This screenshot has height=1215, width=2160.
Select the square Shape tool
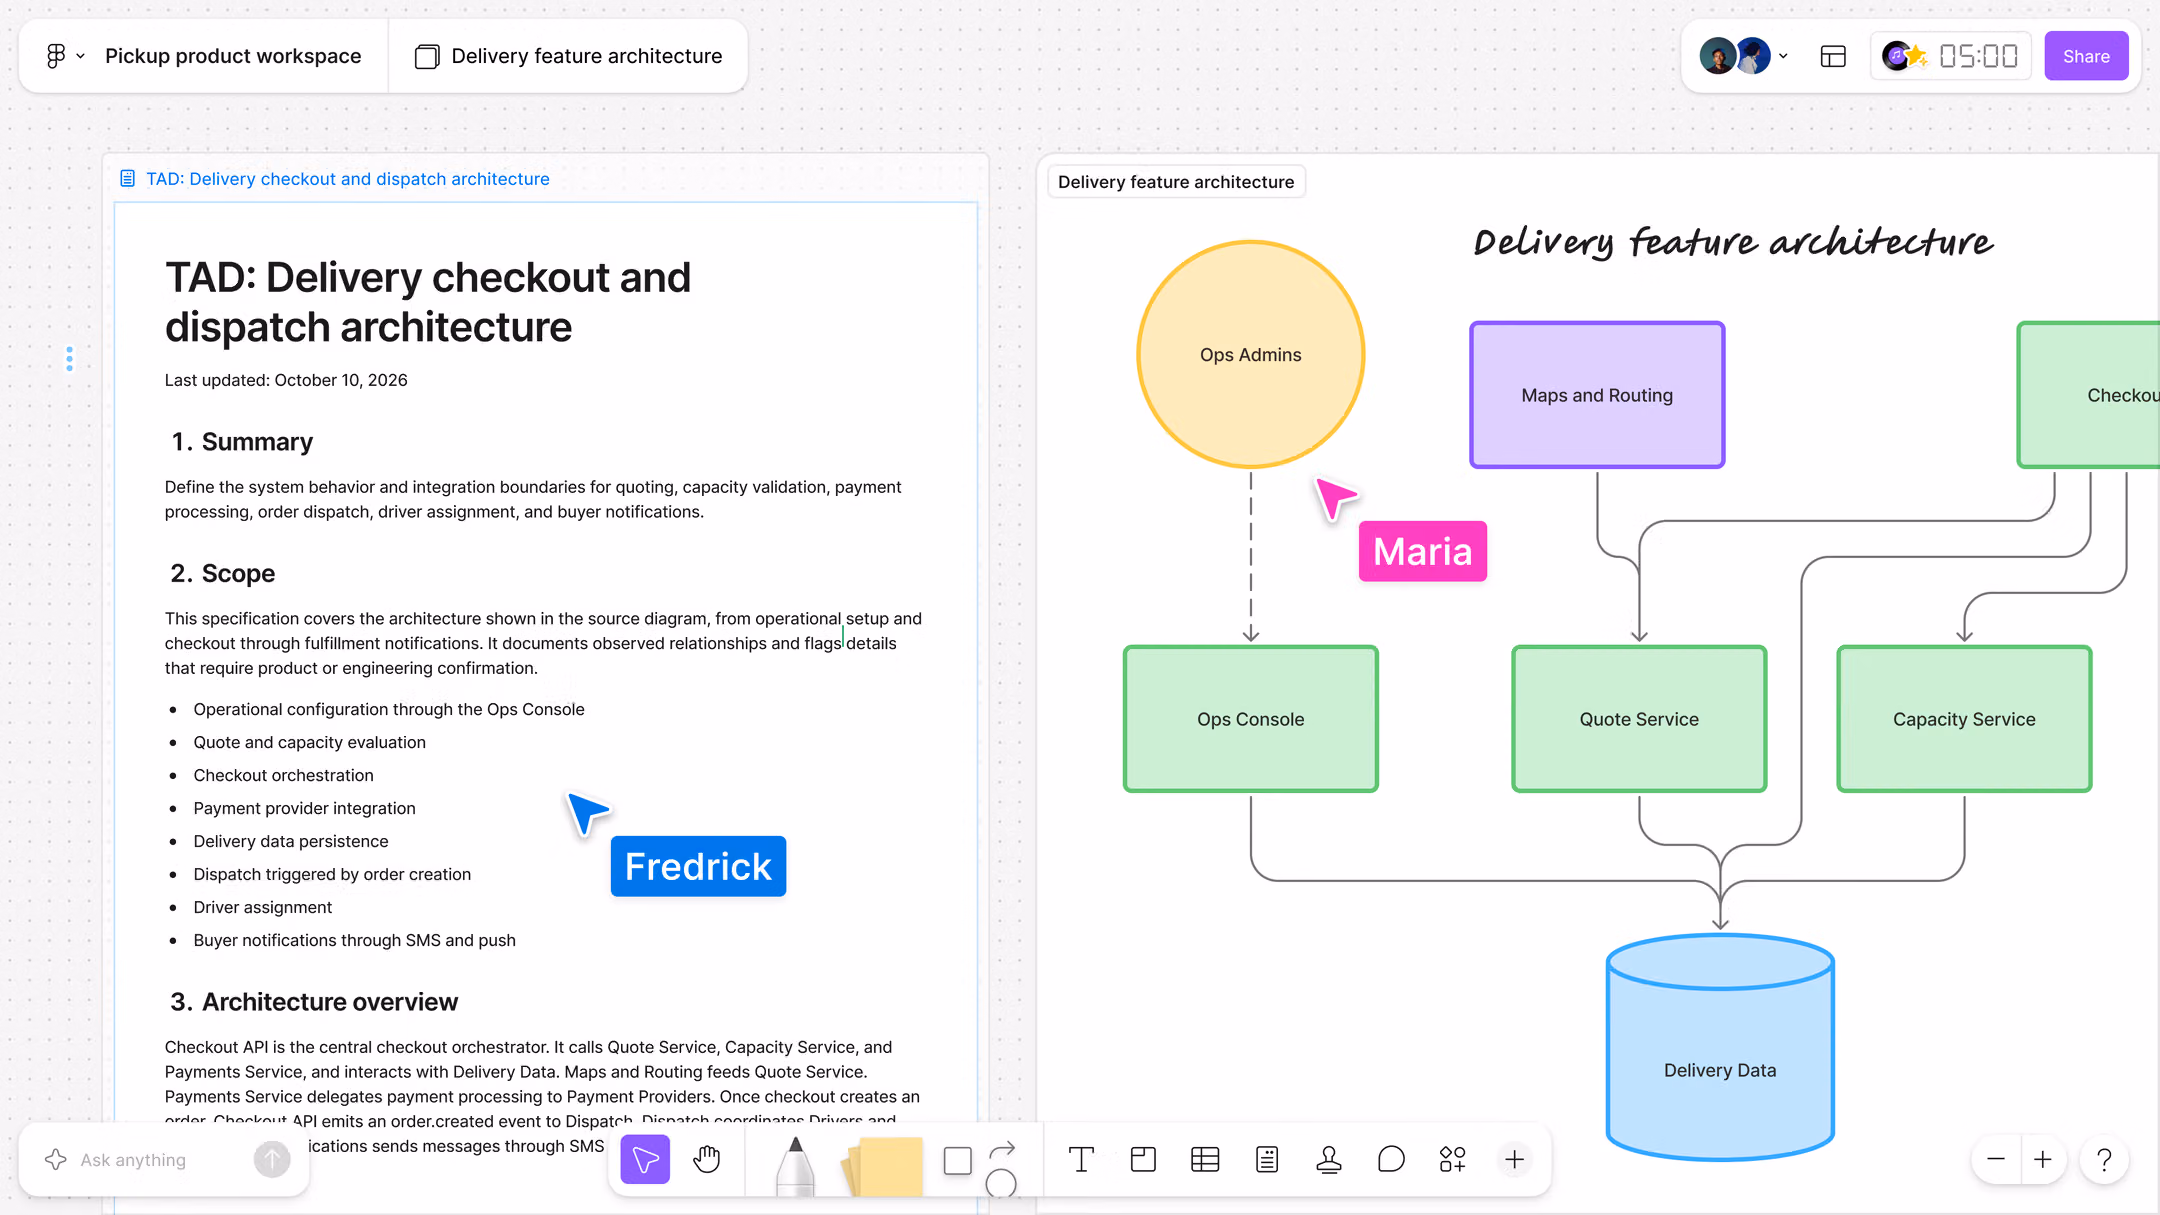tap(957, 1161)
